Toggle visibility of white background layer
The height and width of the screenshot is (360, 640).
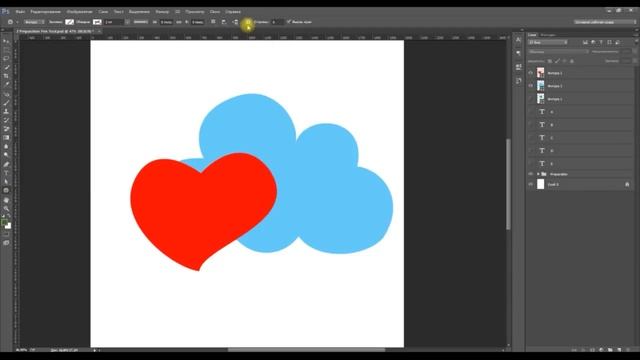[x=531, y=184]
